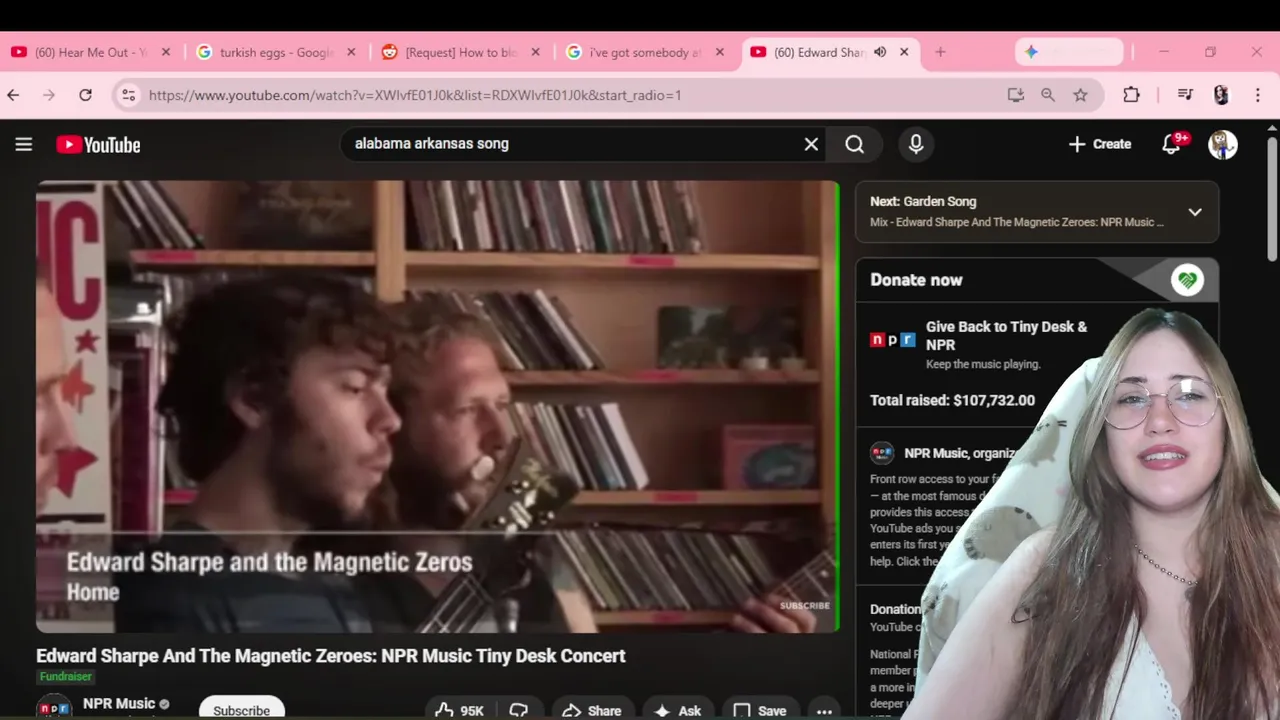The height and width of the screenshot is (720, 1280).
Task: Close the Hear Me Out tab
Action: [x=166, y=52]
